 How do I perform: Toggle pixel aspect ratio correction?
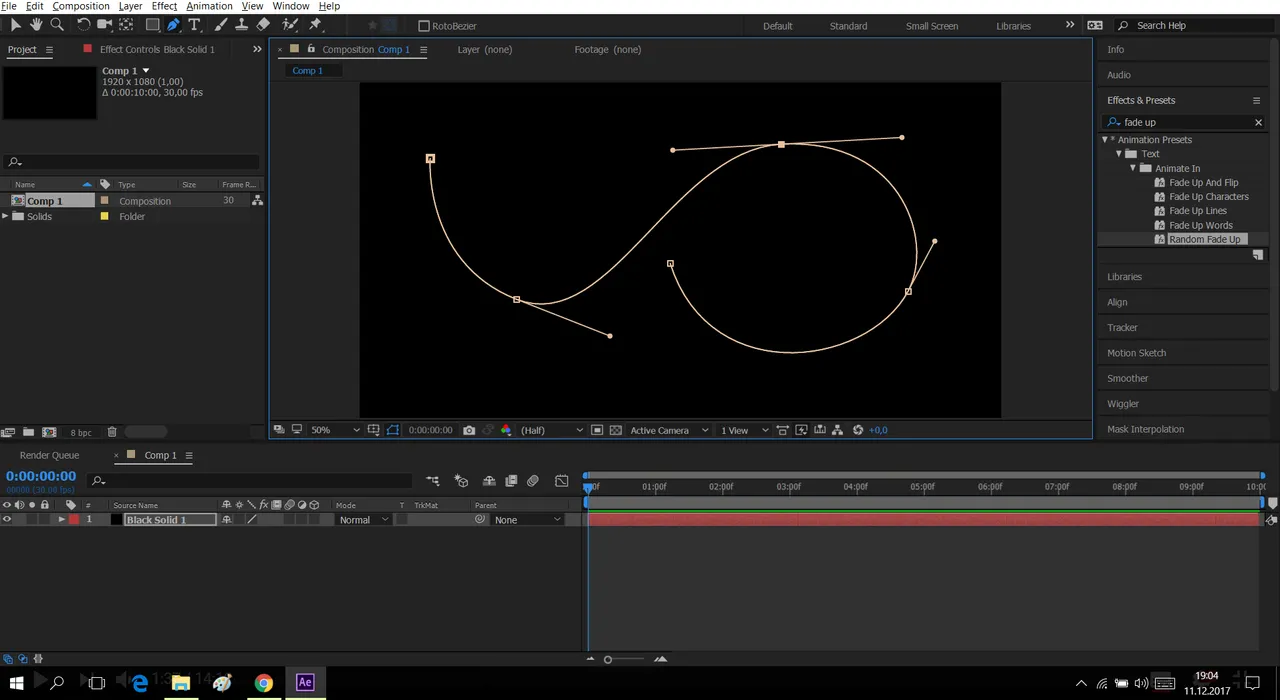(x=783, y=430)
